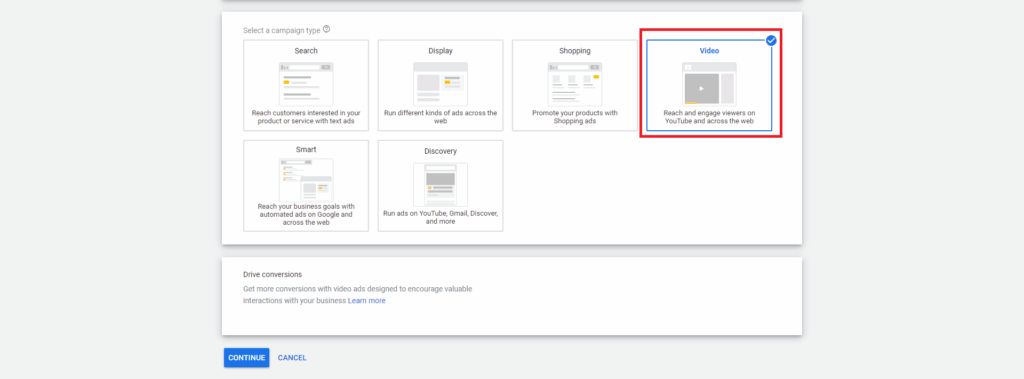The height and width of the screenshot is (379, 1024).
Task: Click the Video player illustration
Action: pos(709,84)
